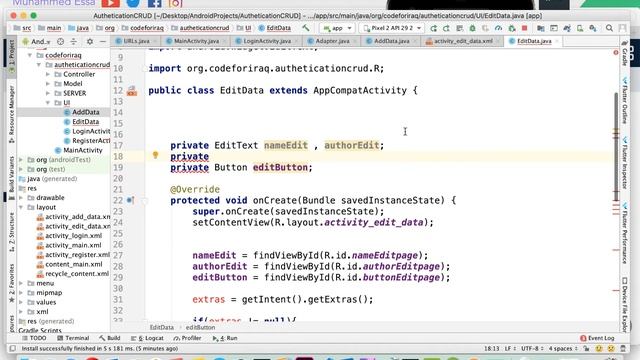The height and width of the screenshot is (360, 640).
Task: Click the red error indicator atop editor scrollbar
Action: [x=616, y=52]
